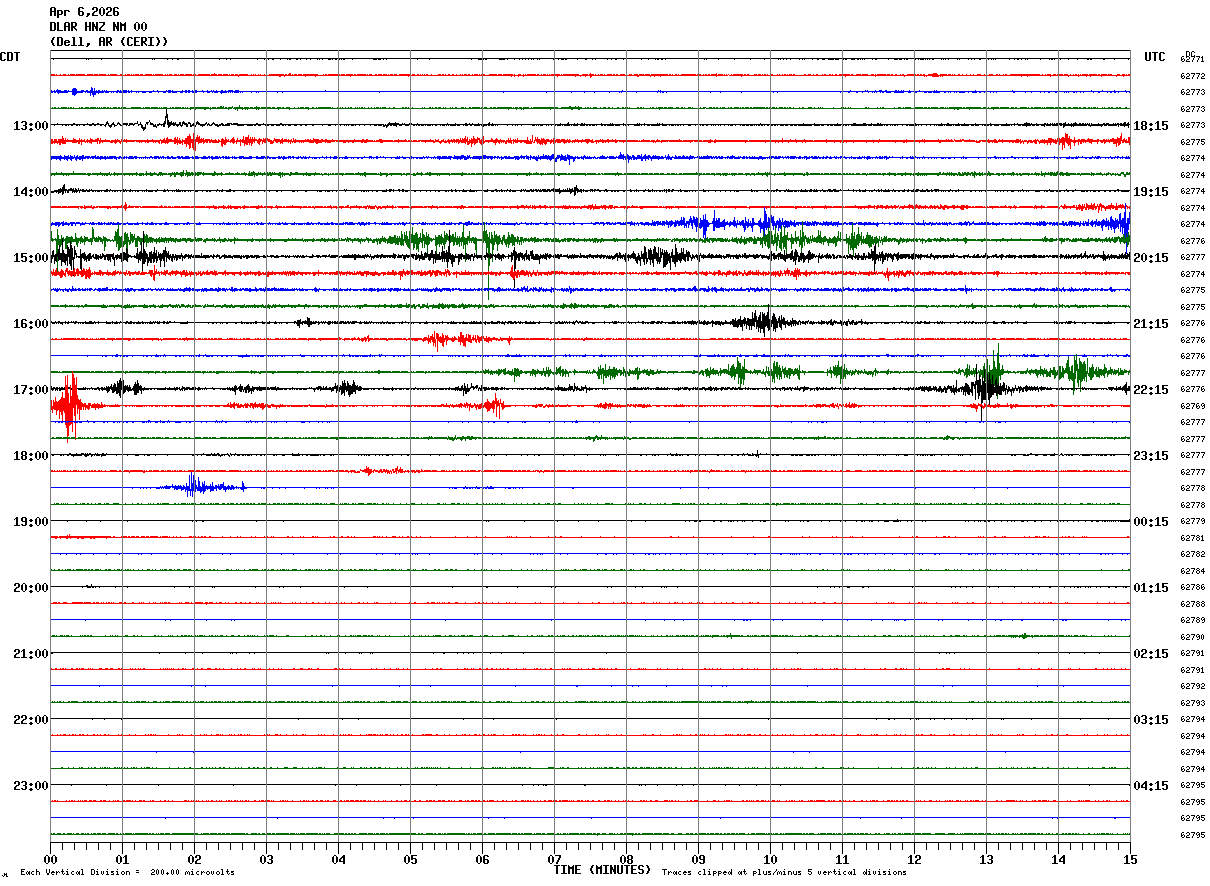Select DC value 62793

(x=1192, y=703)
